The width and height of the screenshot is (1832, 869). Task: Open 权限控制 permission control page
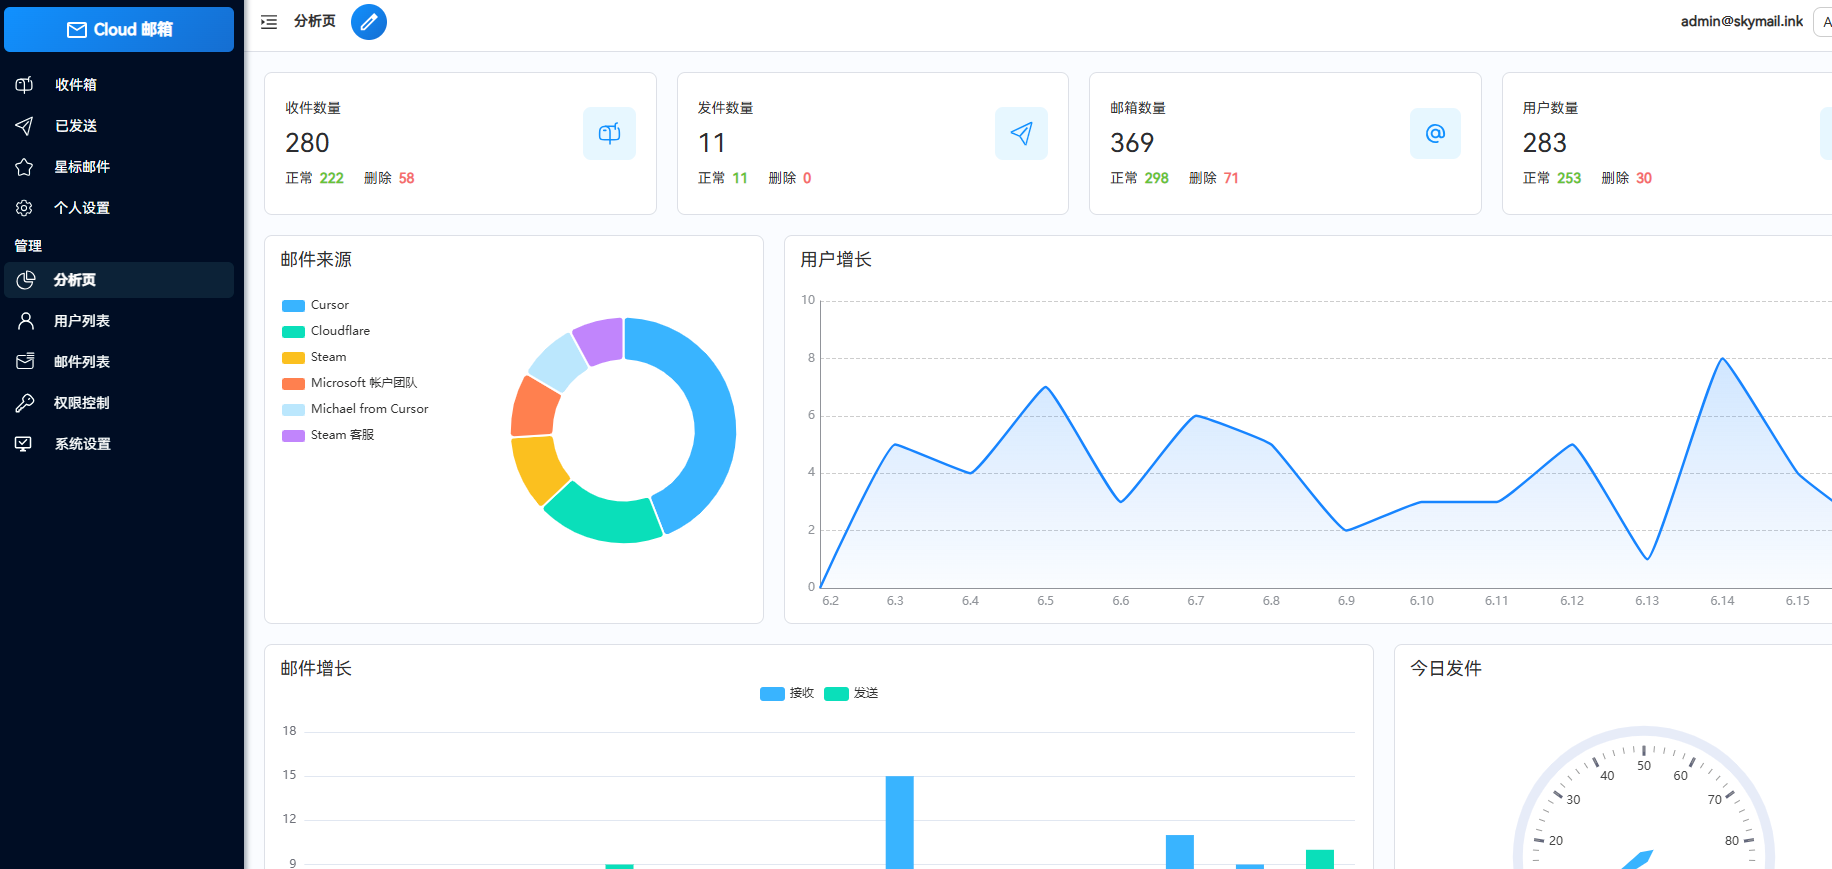point(82,403)
